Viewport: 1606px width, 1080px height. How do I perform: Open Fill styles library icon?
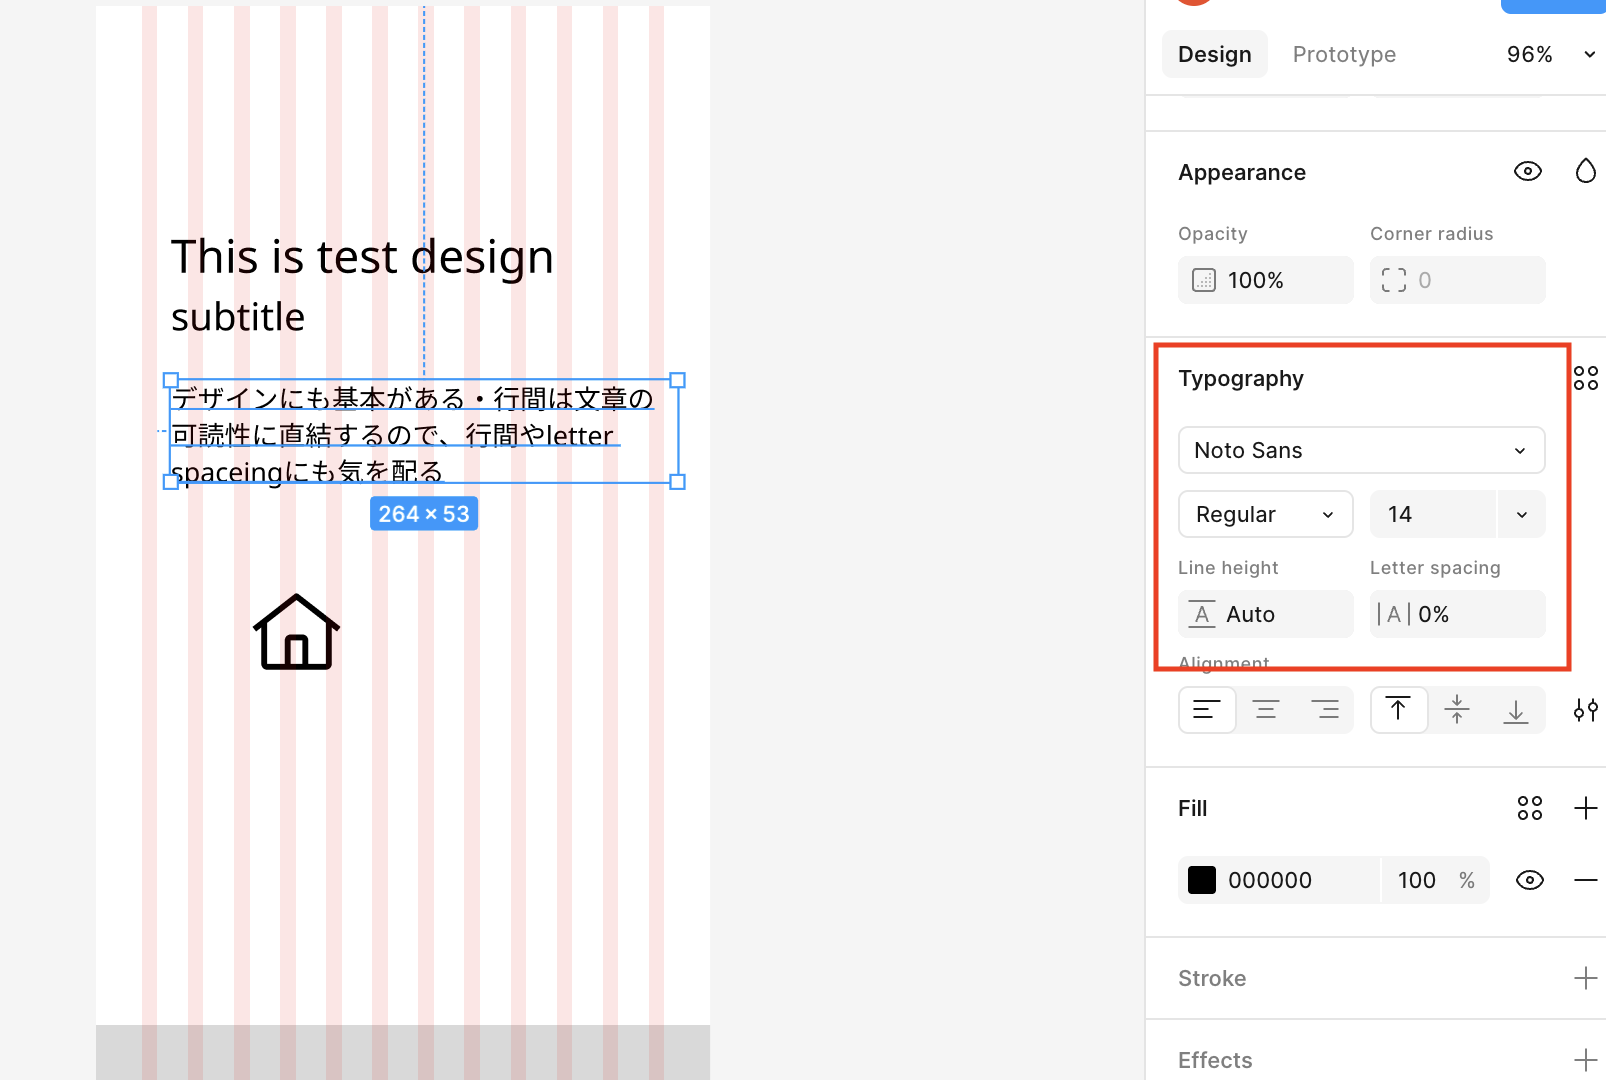(x=1529, y=808)
